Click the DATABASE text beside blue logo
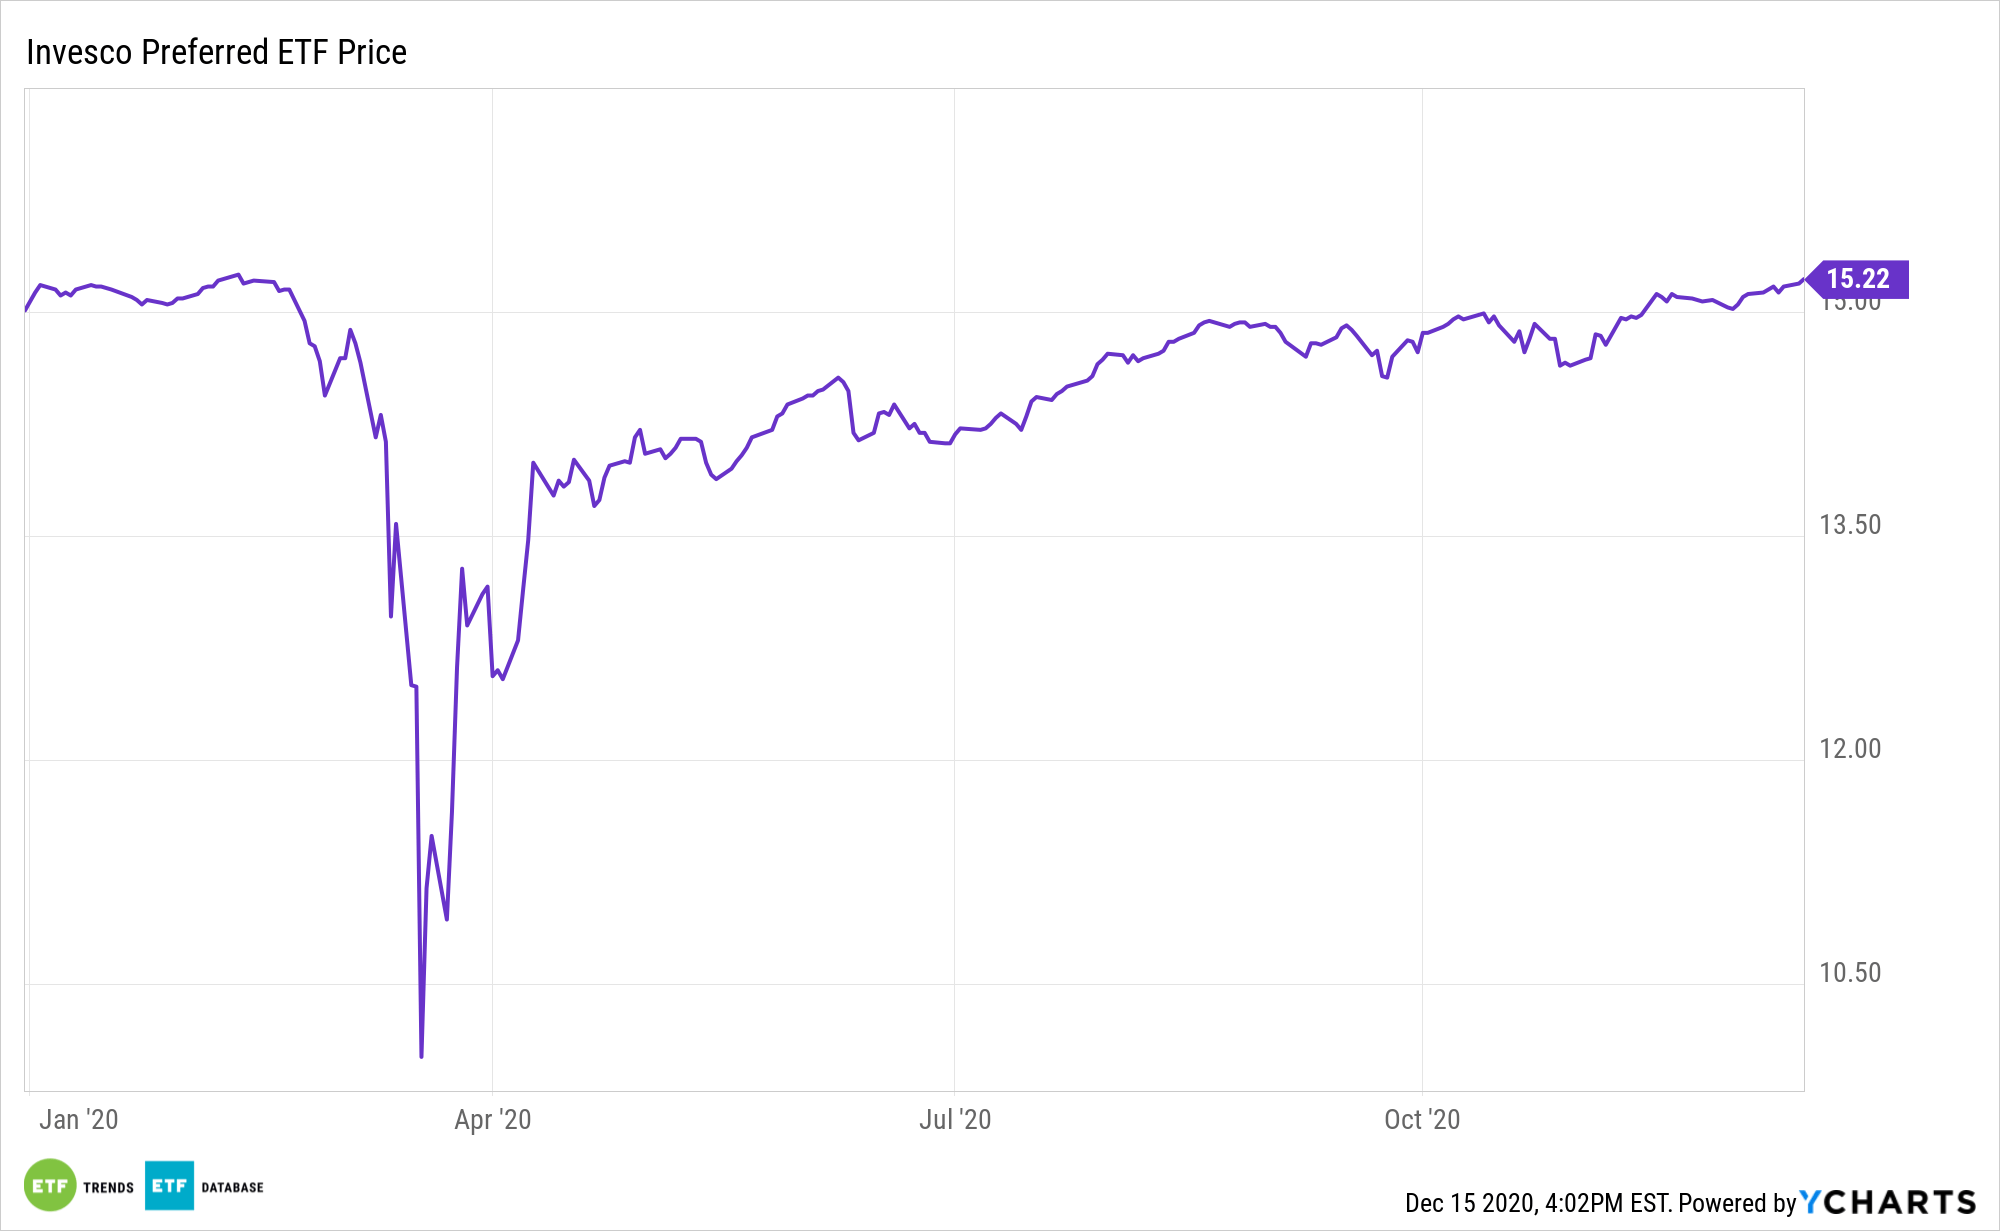The image size is (2000, 1231). coord(232,1188)
